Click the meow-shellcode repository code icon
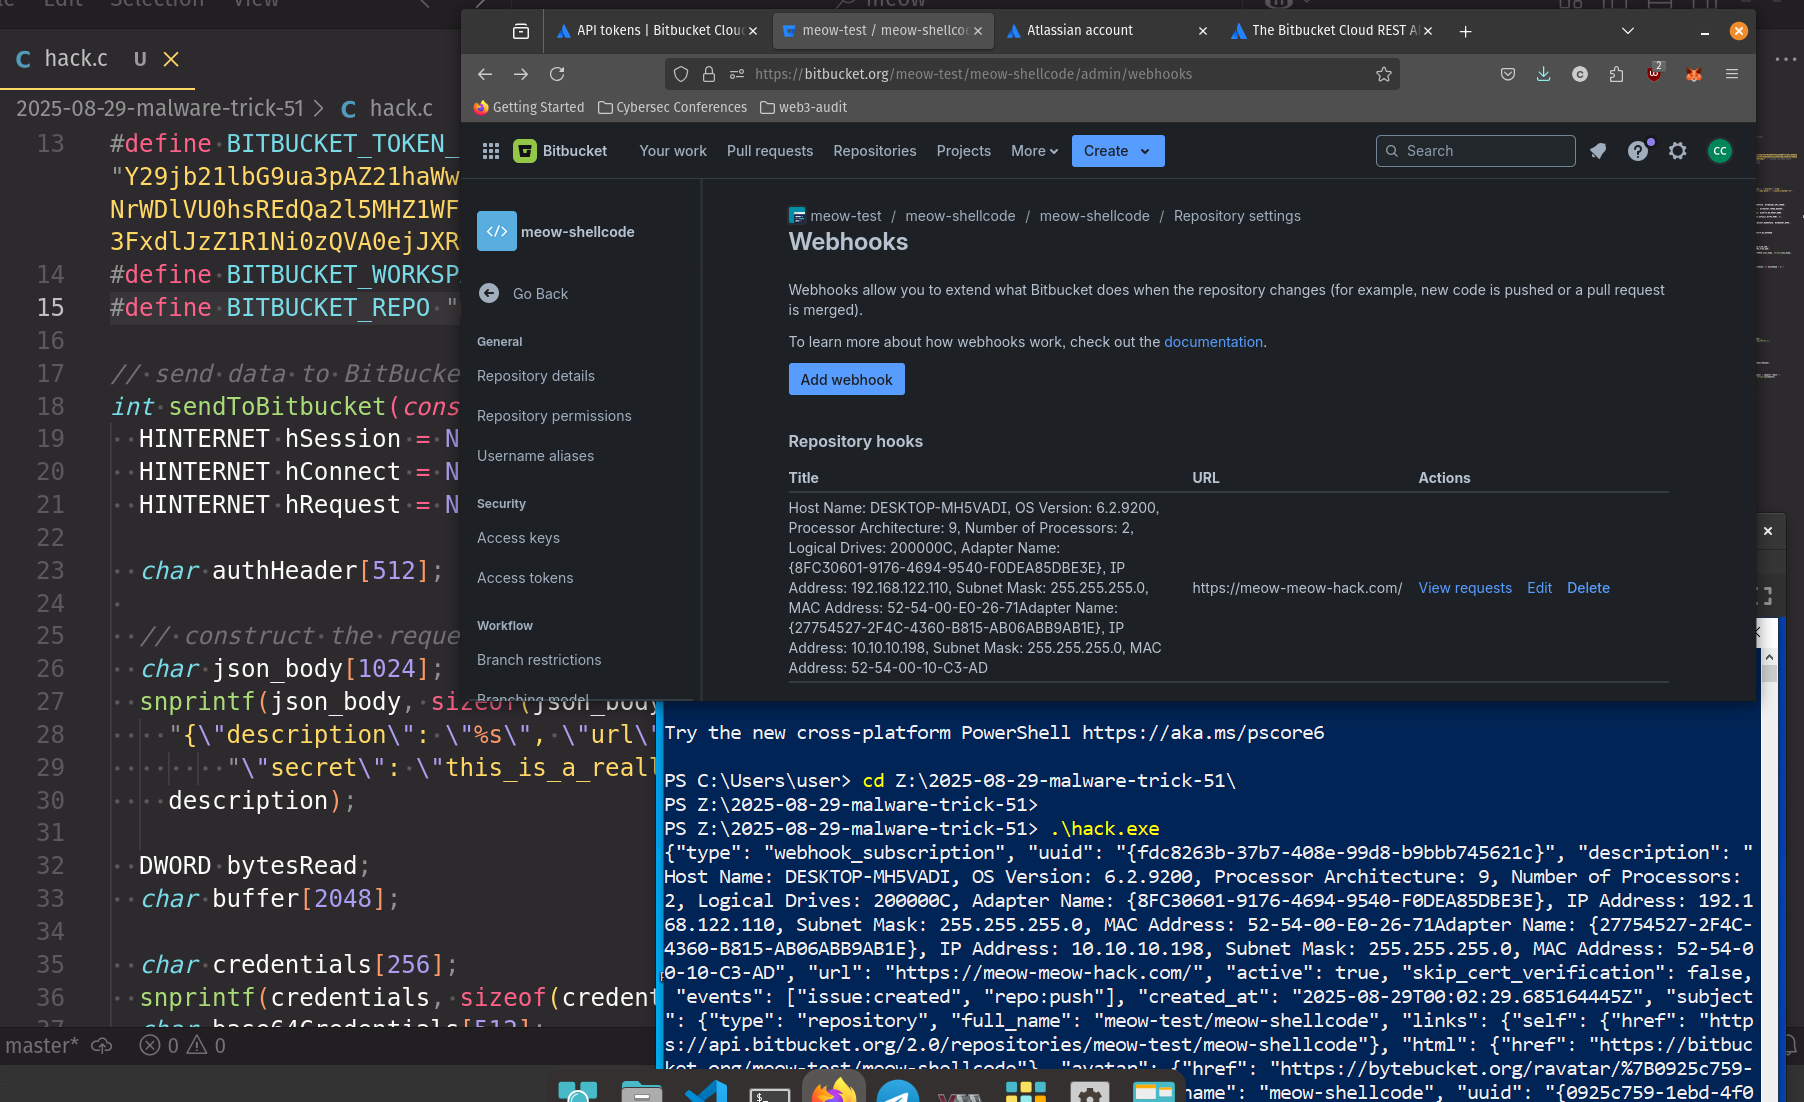This screenshot has height=1102, width=1804. 497,231
